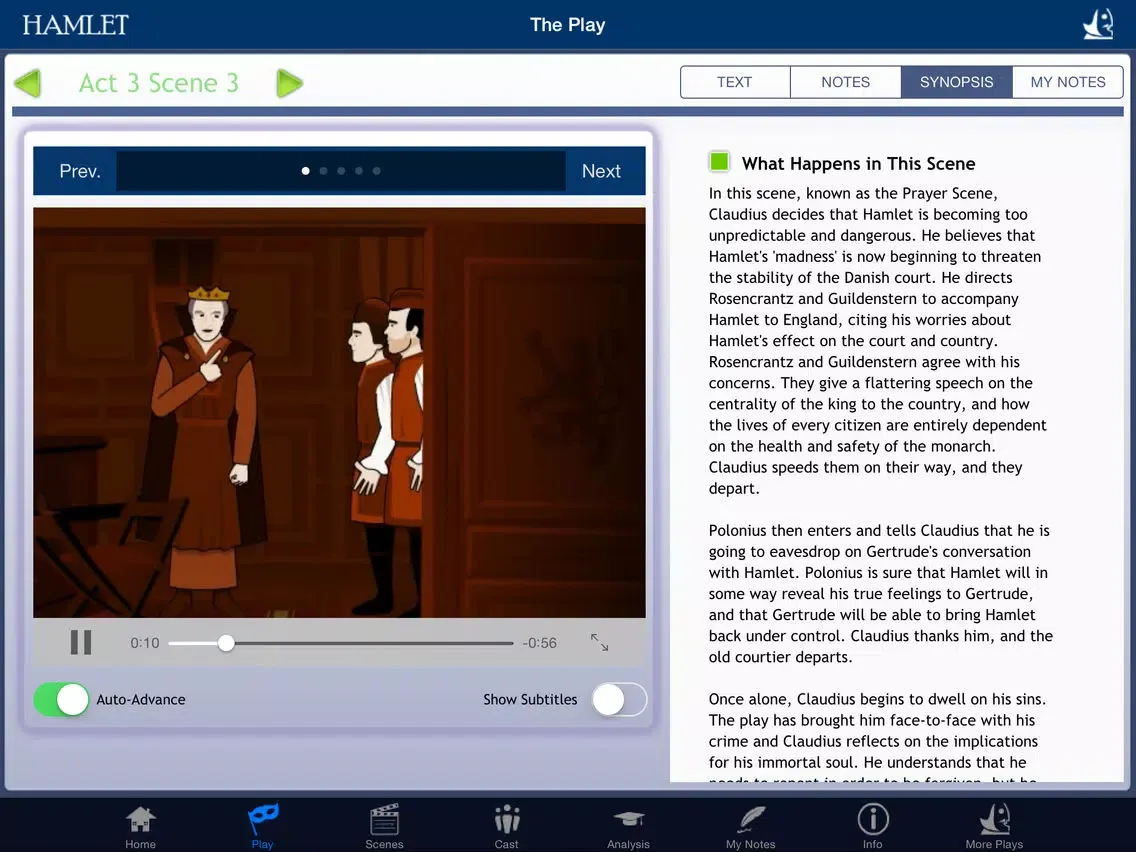The height and width of the screenshot is (852, 1136).
Task: Click the green square beside scene heading
Action: click(x=719, y=162)
